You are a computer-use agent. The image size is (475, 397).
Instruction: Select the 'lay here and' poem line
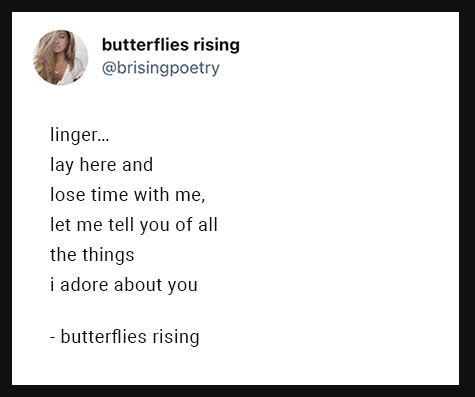[x=102, y=165]
